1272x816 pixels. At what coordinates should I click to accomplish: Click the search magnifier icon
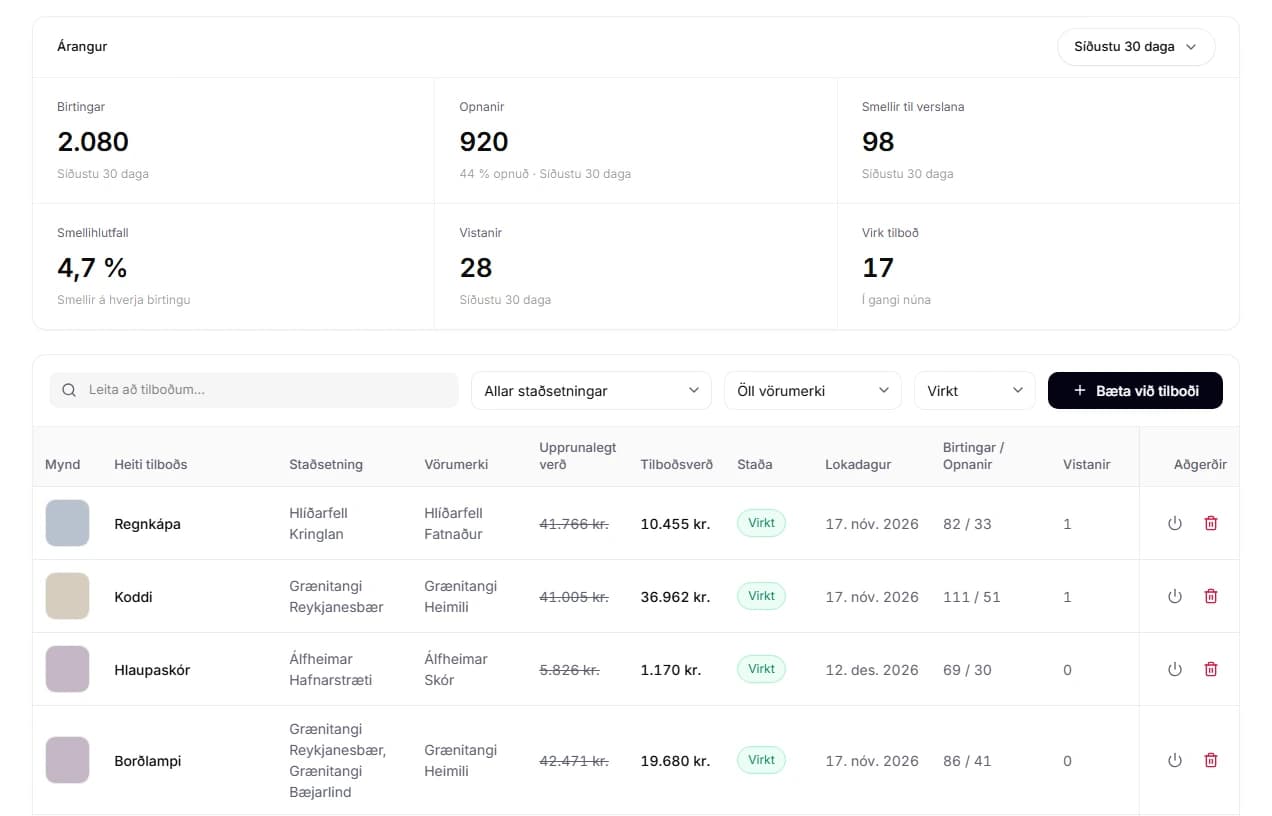[x=69, y=390]
